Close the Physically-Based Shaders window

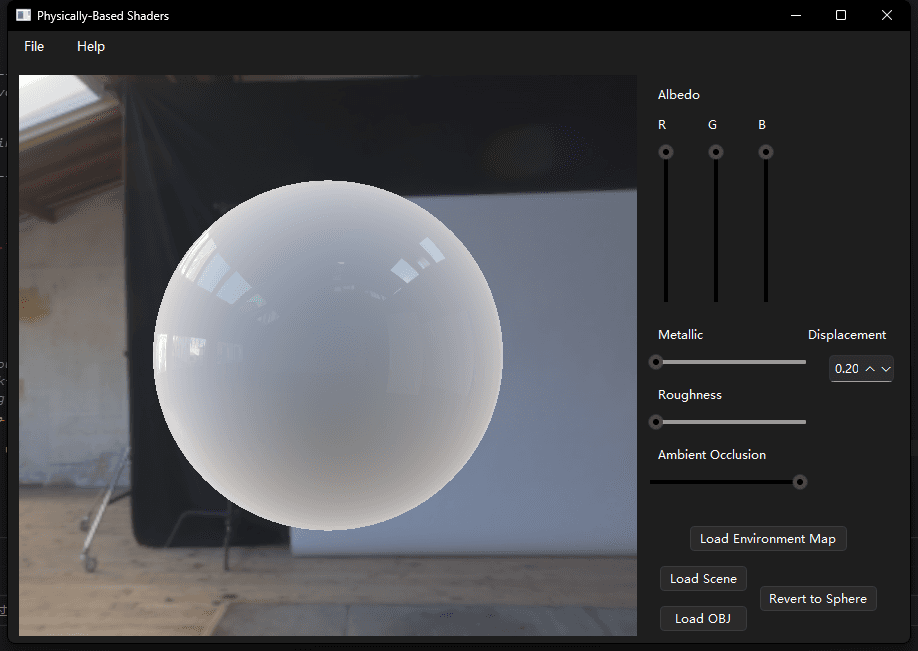886,15
